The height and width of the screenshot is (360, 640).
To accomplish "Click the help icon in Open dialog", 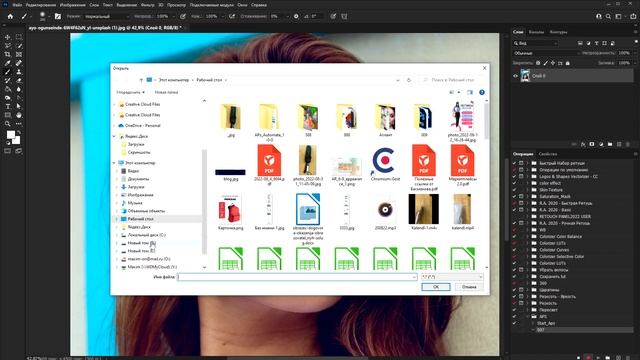I will click(482, 92).
